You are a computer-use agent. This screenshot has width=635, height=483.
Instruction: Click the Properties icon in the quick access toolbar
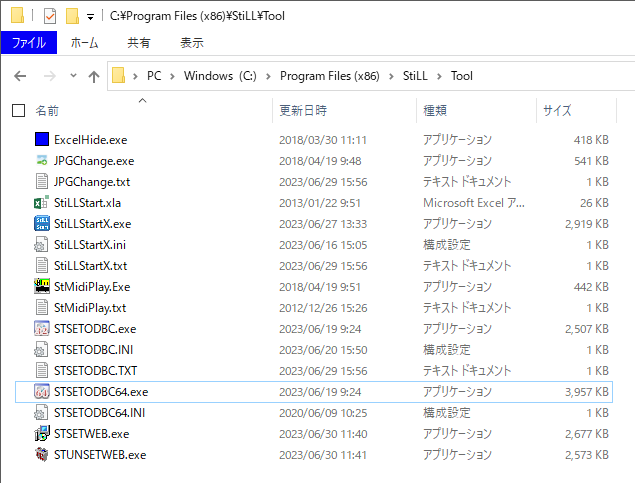click(x=50, y=16)
